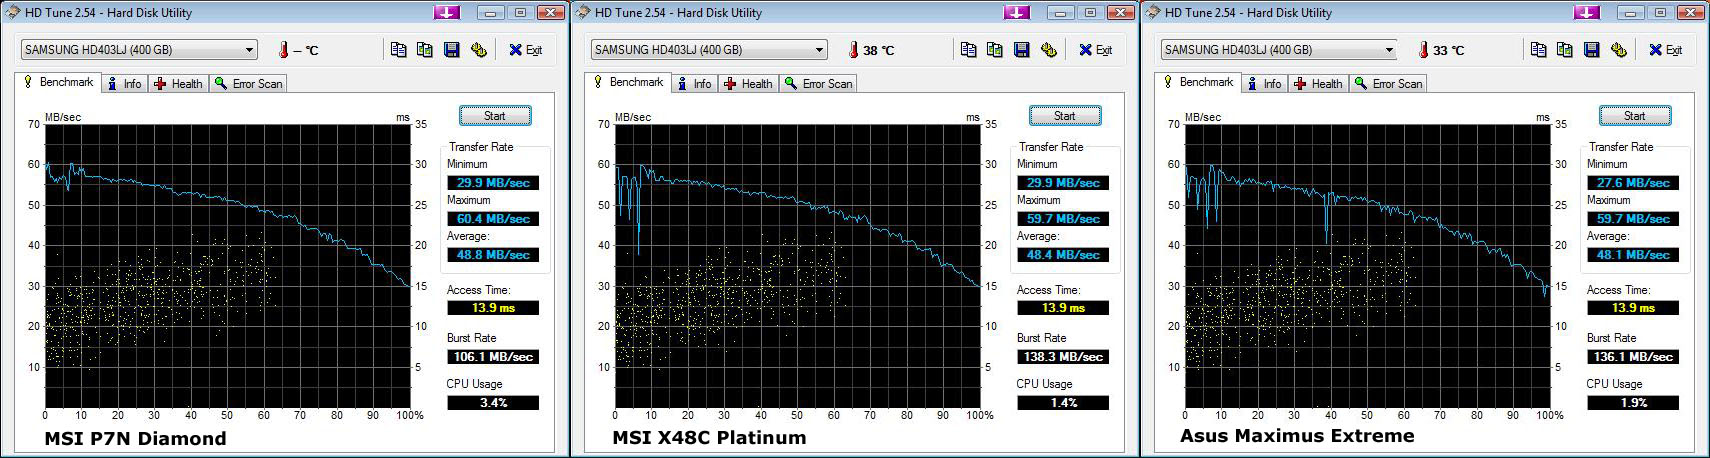Close the Asus Maximus Extreme window
1710x458 pixels.
(x=1691, y=12)
